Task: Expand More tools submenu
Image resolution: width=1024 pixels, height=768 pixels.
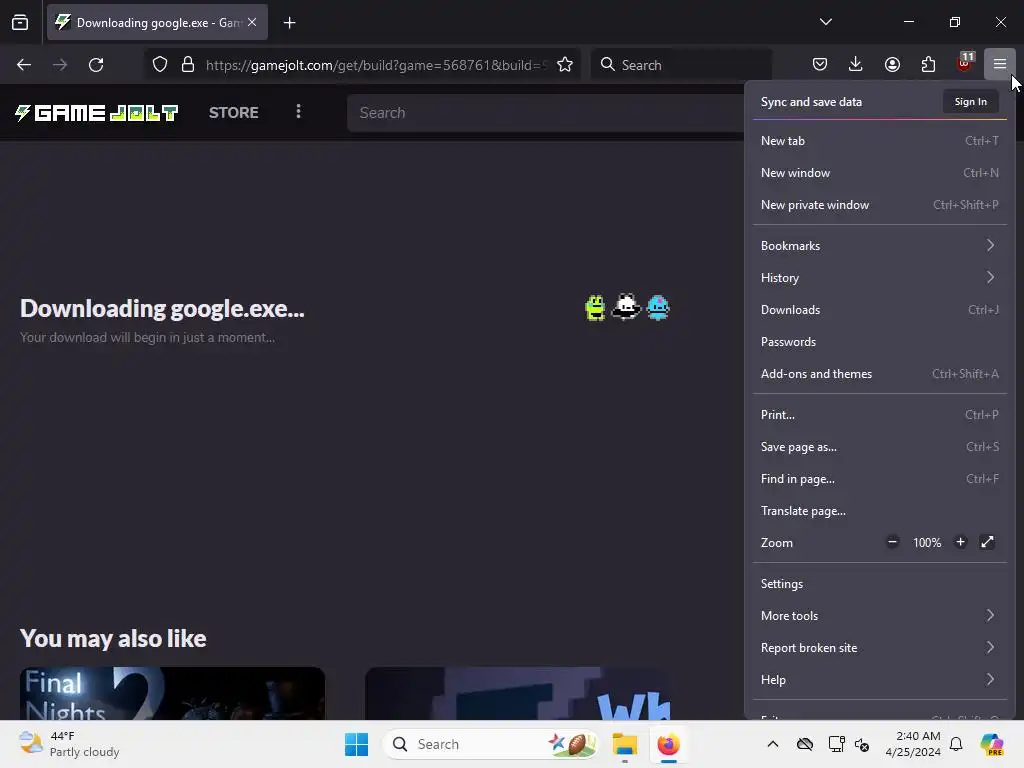Action: tap(880, 616)
